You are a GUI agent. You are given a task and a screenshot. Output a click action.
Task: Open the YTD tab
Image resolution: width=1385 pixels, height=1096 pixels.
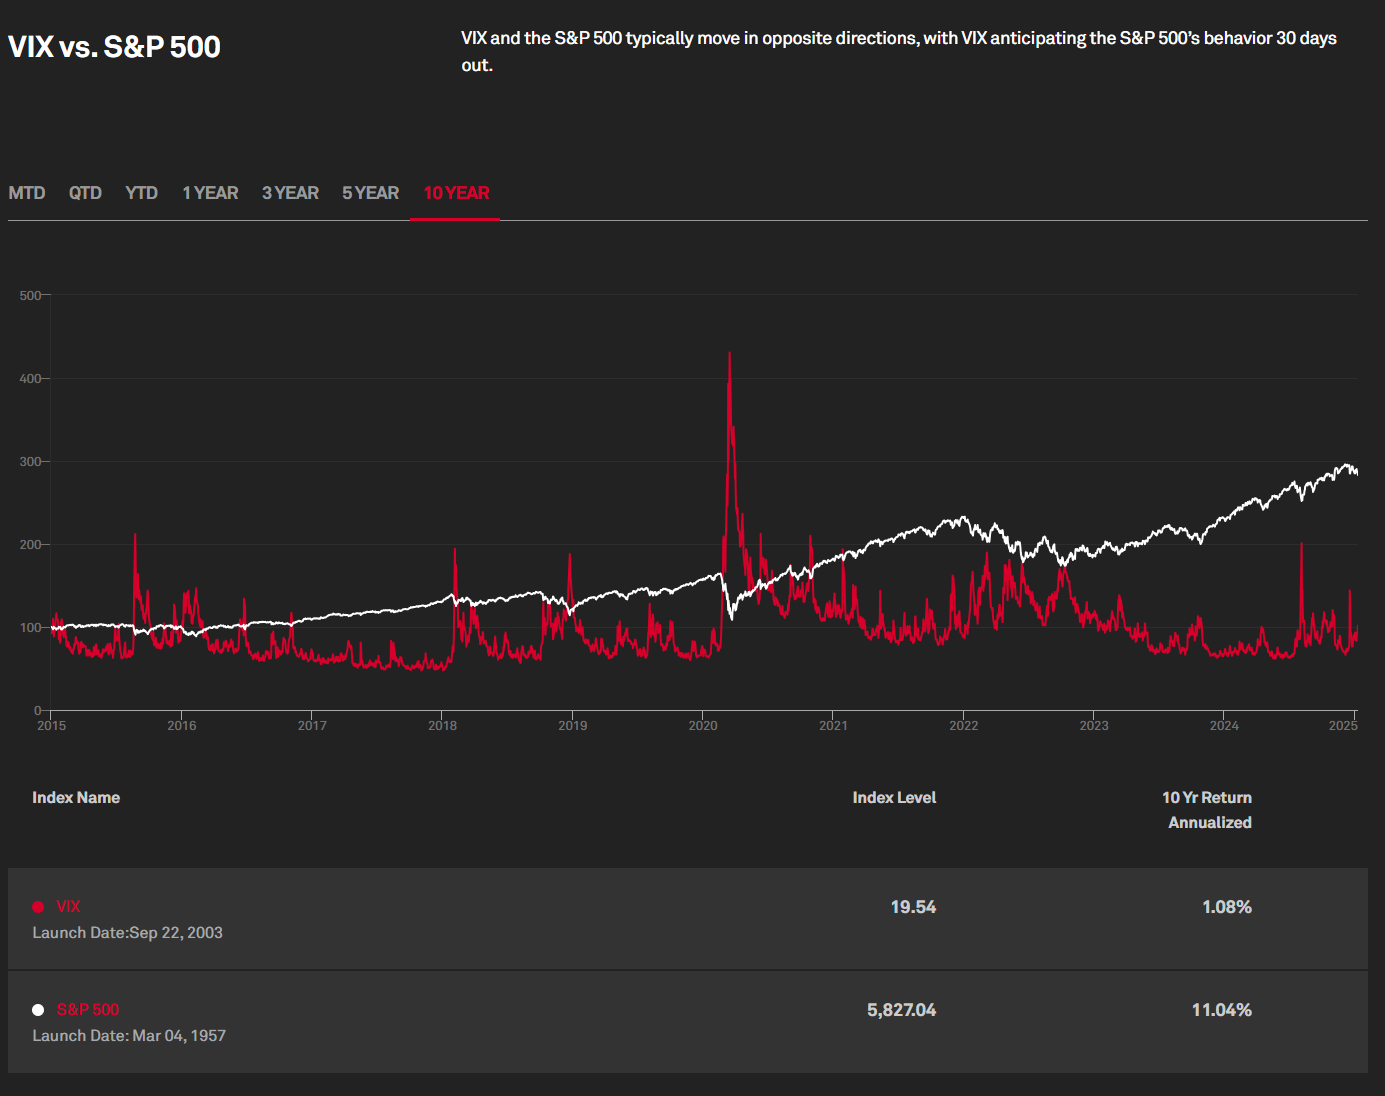pyautogui.click(x=141, y=193)
